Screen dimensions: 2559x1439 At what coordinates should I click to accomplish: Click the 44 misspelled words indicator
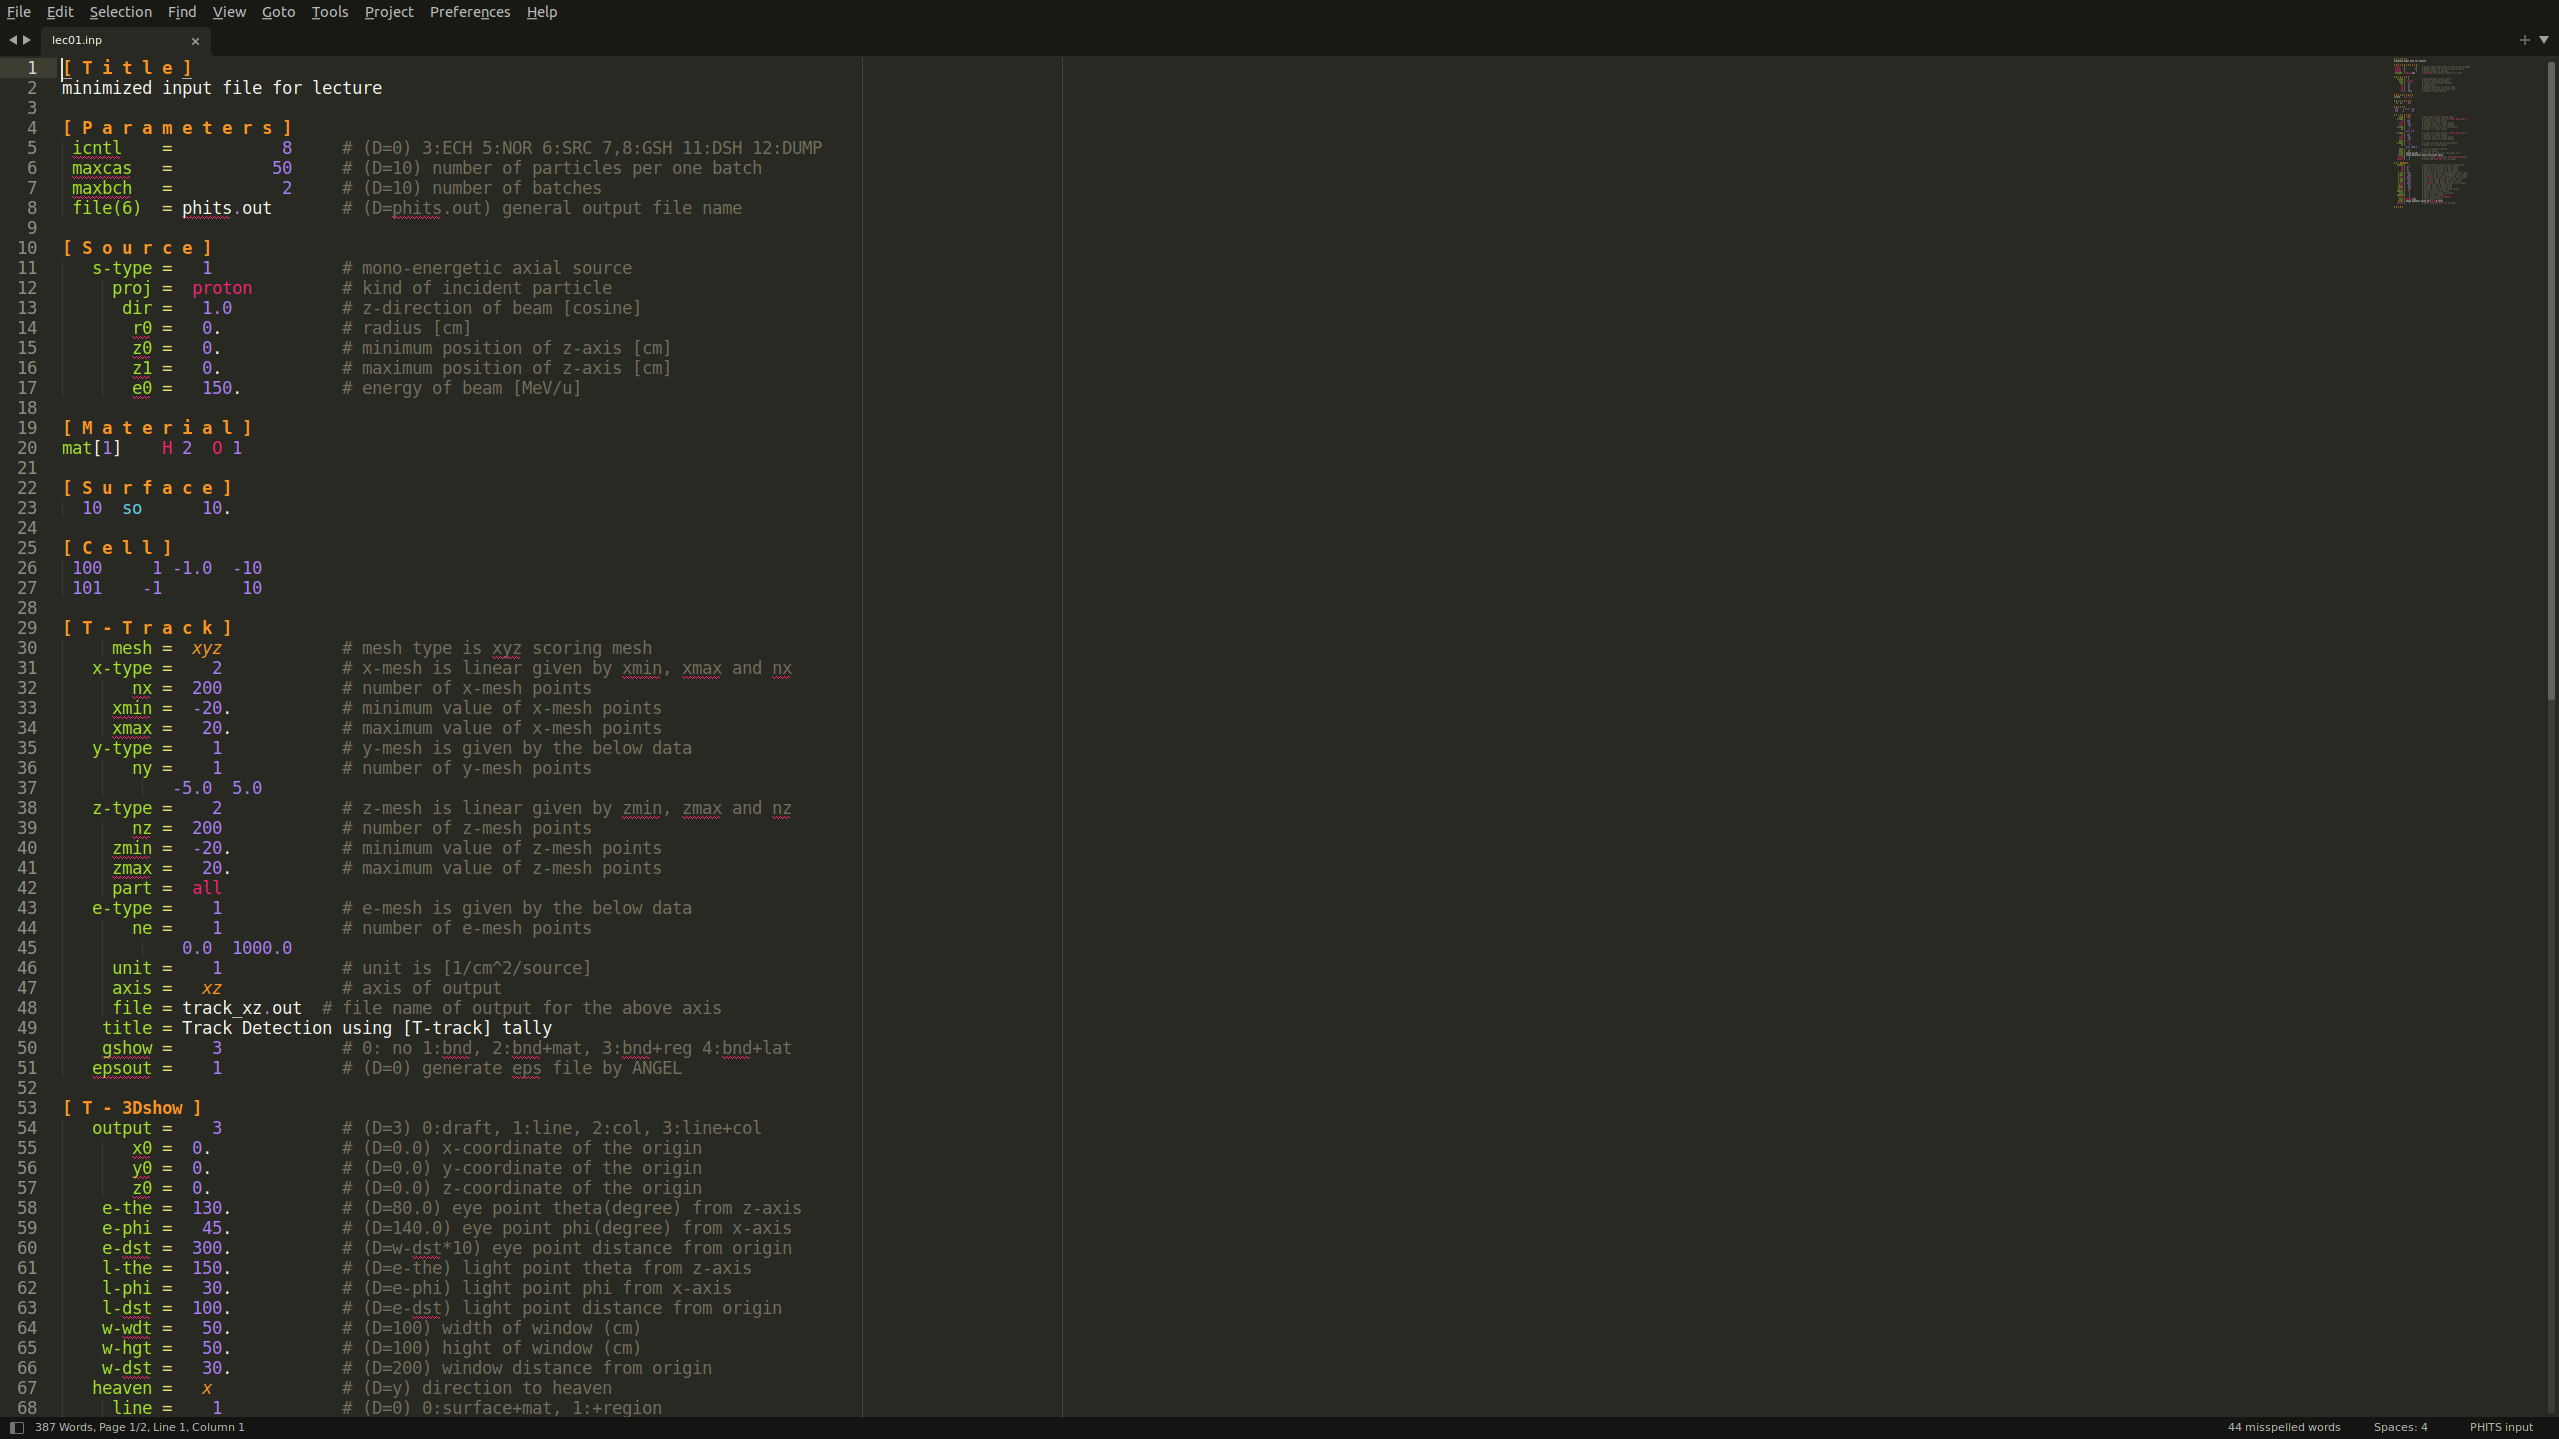click(2283, 1427)
